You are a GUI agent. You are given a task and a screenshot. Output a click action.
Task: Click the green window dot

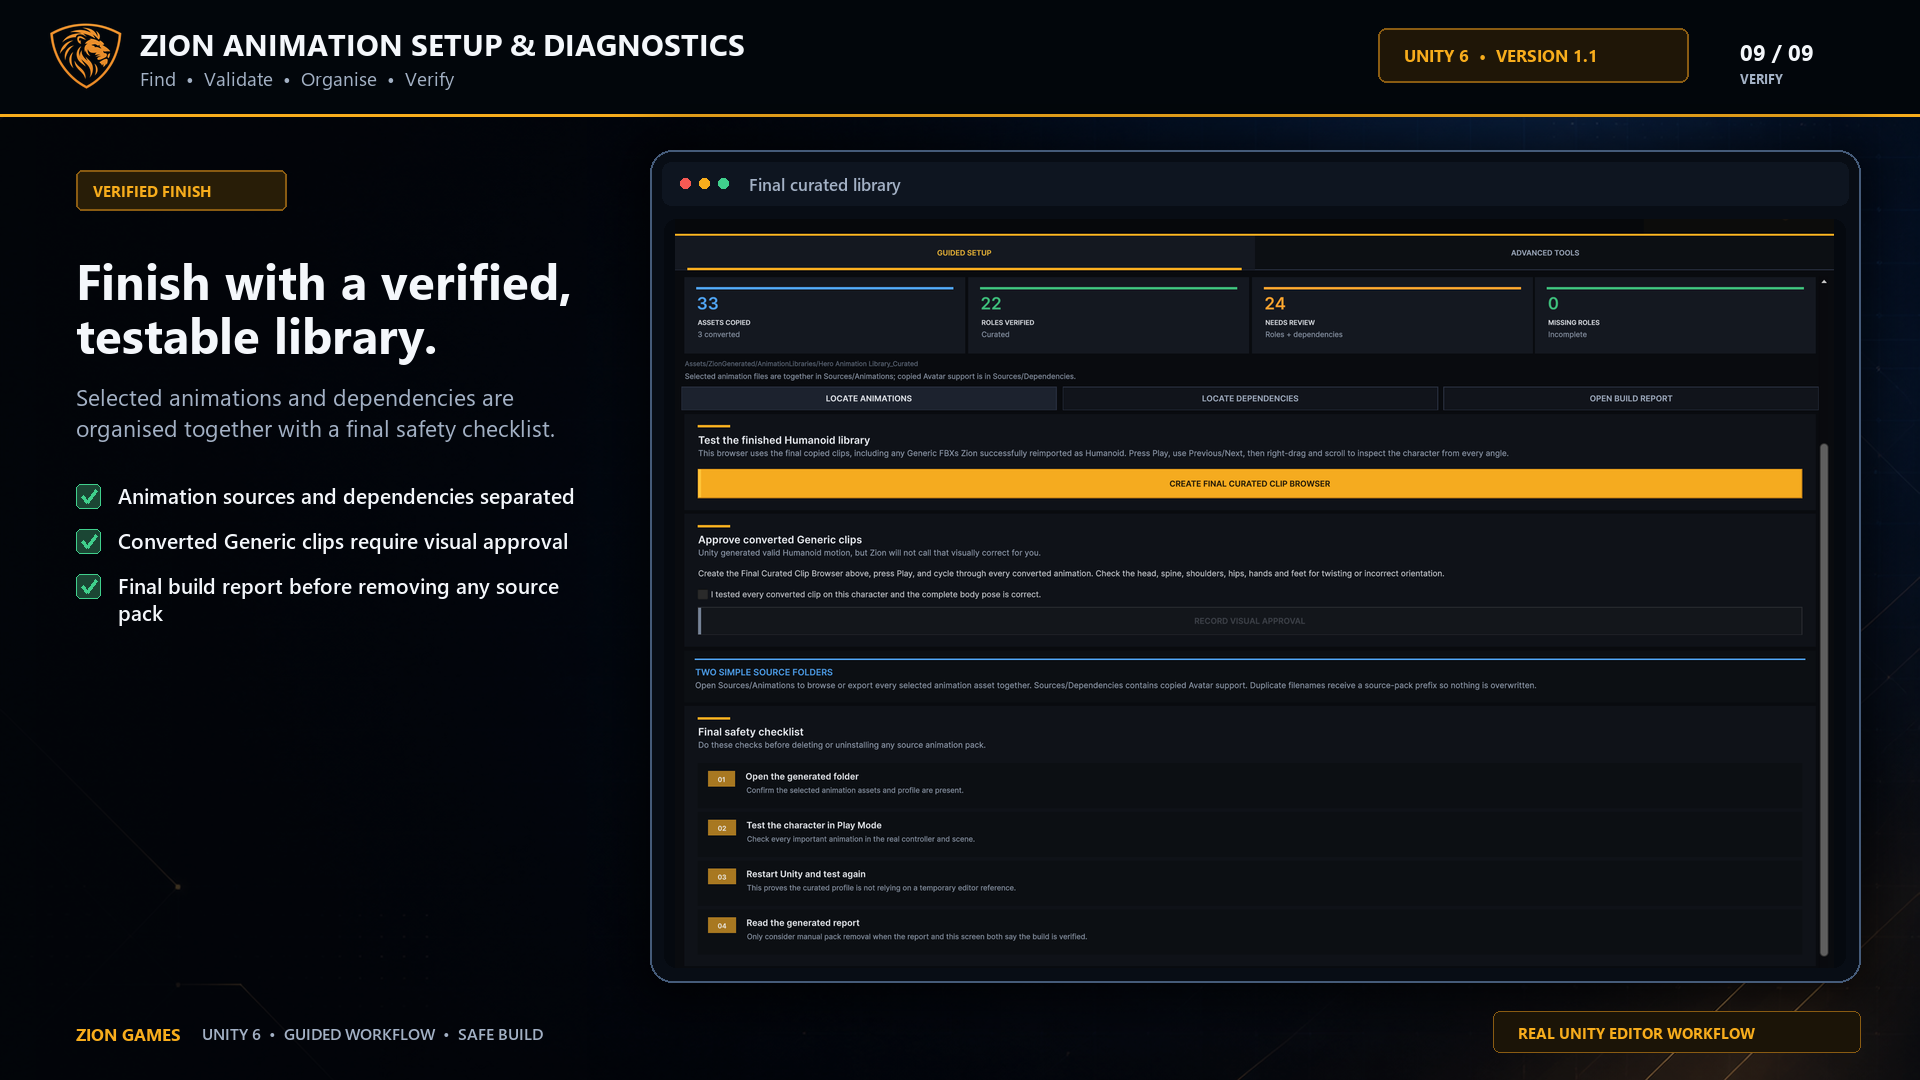tap(723, 184)
